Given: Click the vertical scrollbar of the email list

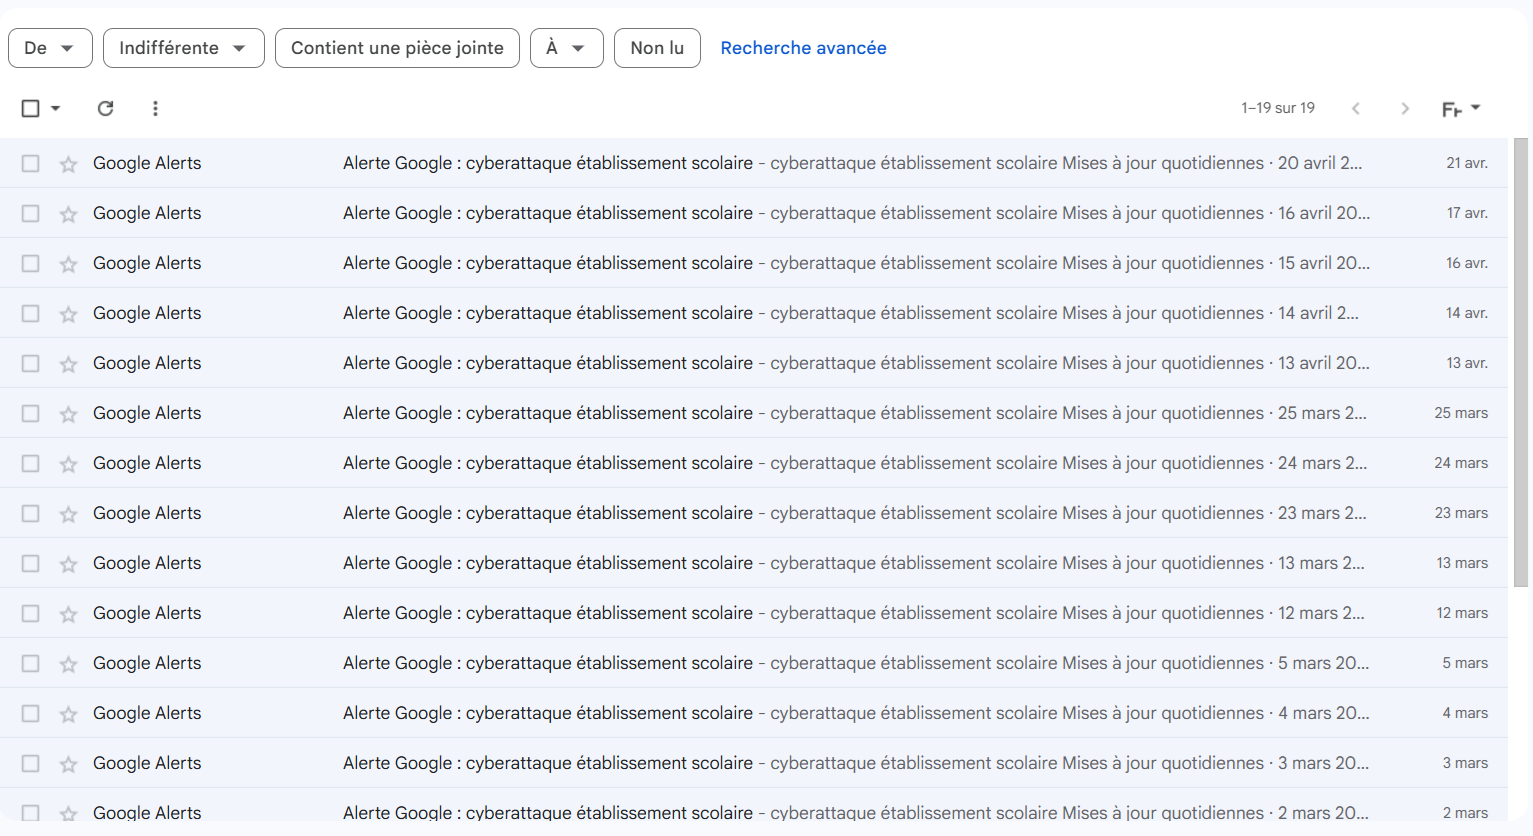Looking at the screenshot, I should coord(1521,362).
